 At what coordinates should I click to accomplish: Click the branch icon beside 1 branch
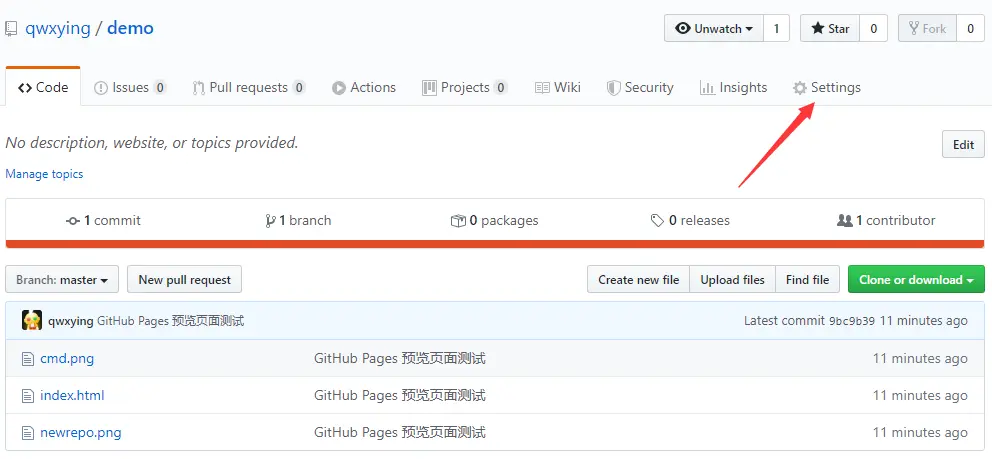click(271, 221)
